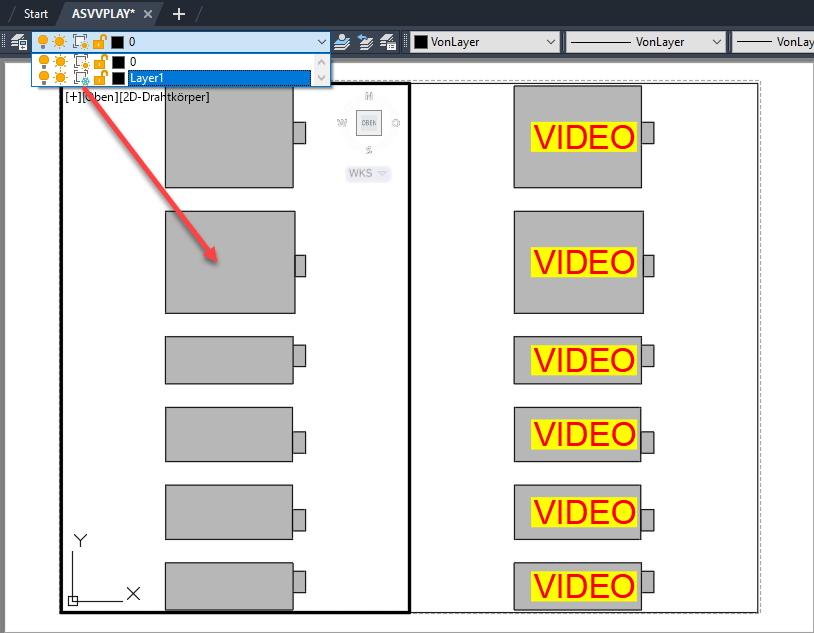This screenshot has width=814, height=633.
Task: Close the ASVVPLAY drawing tab
Action: (148, 14)
